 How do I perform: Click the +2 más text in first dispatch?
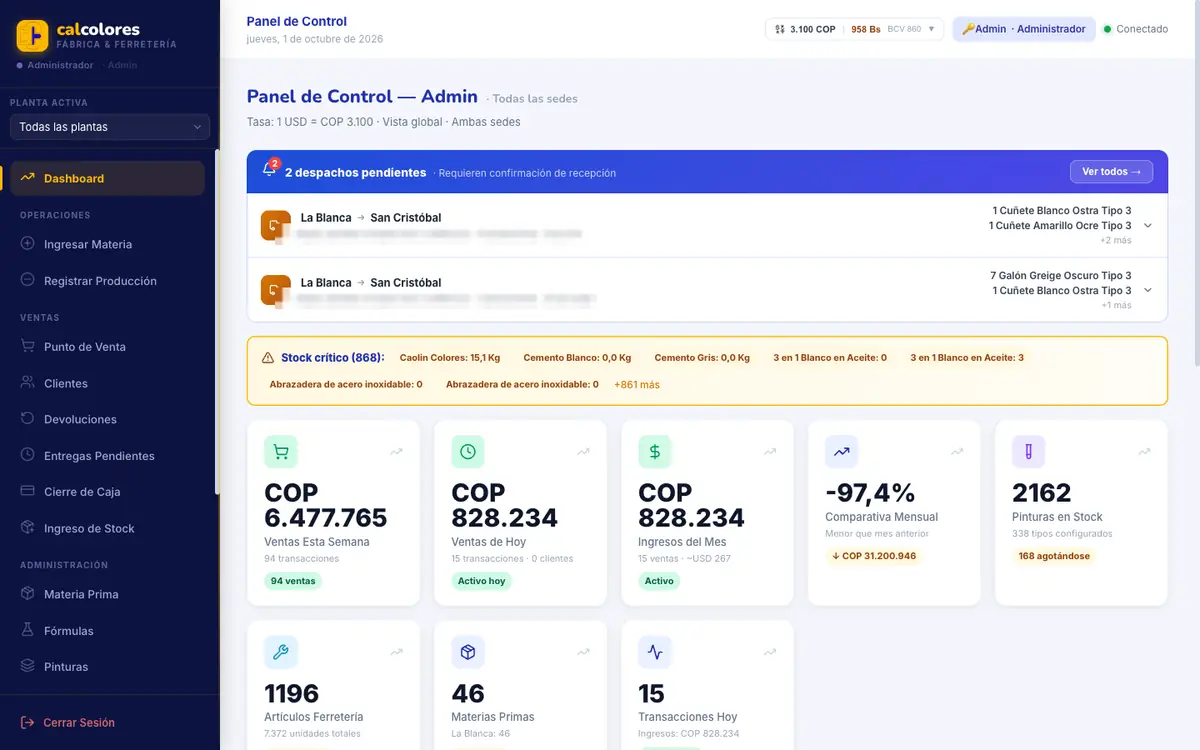pos(1116,240)
